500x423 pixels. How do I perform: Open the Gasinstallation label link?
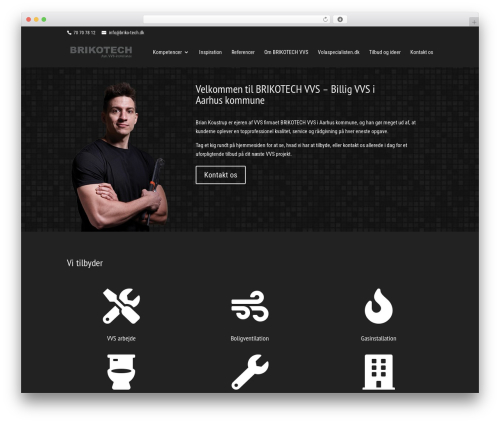coord(378,339)
